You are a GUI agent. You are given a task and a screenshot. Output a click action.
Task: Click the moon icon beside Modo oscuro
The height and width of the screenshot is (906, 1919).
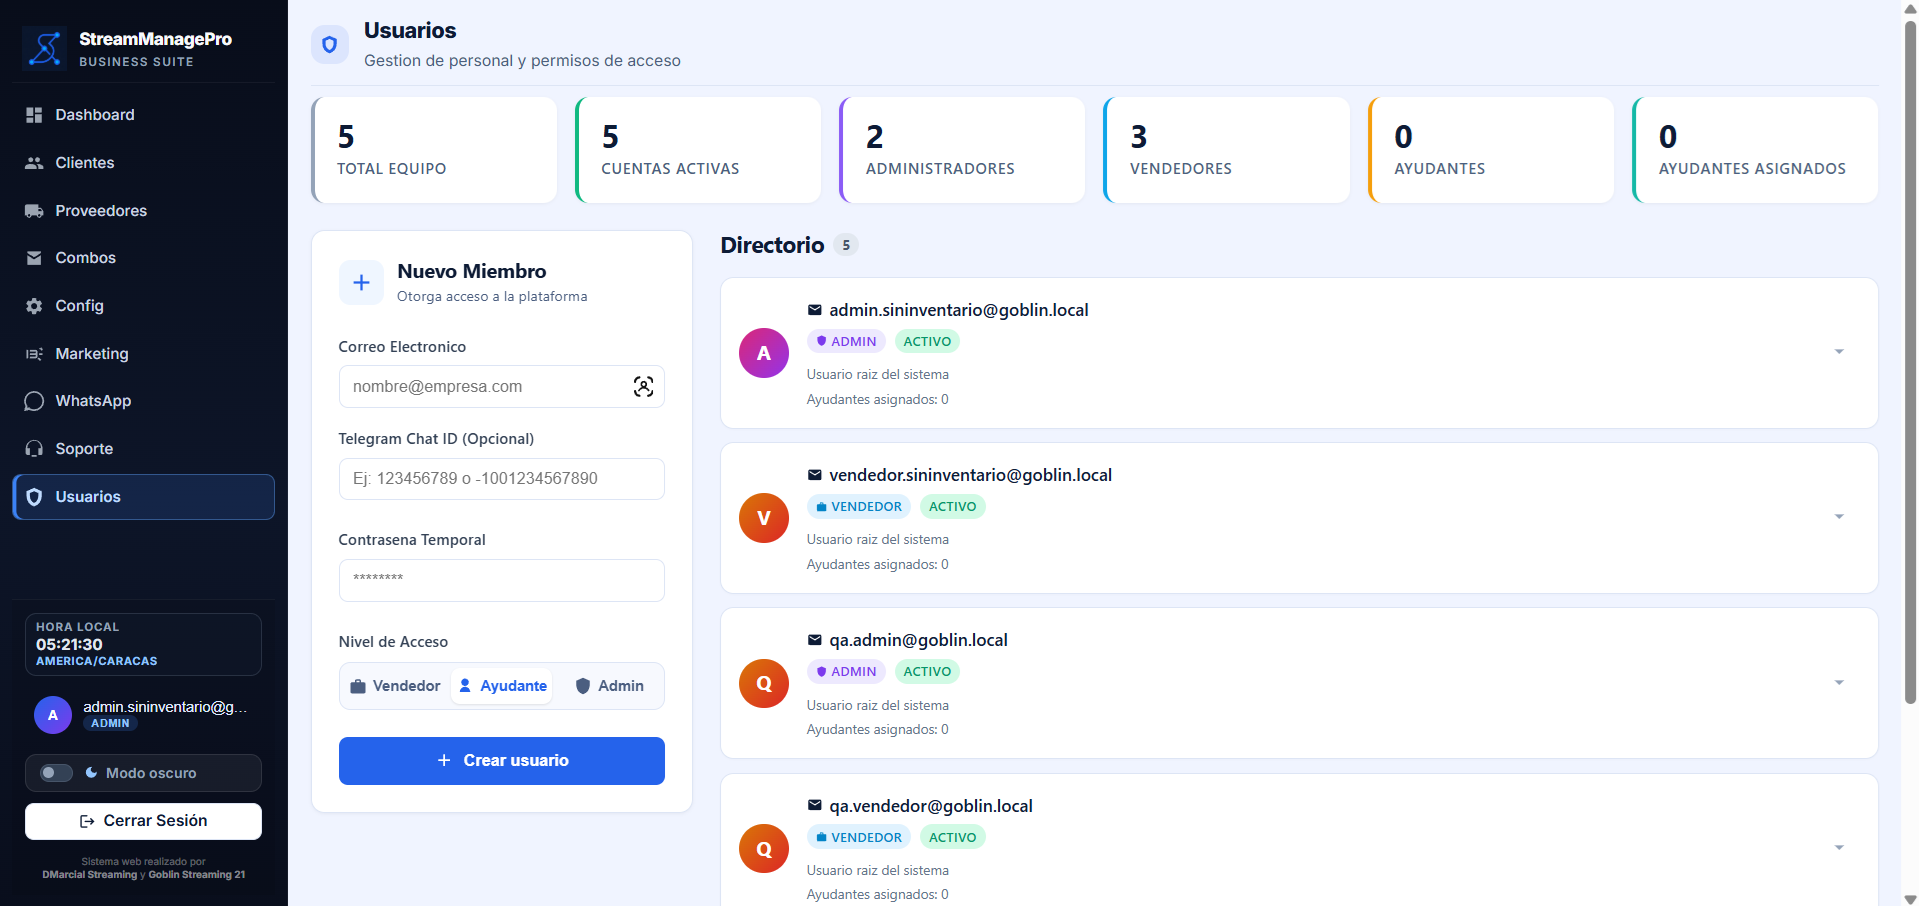[92, 773]
